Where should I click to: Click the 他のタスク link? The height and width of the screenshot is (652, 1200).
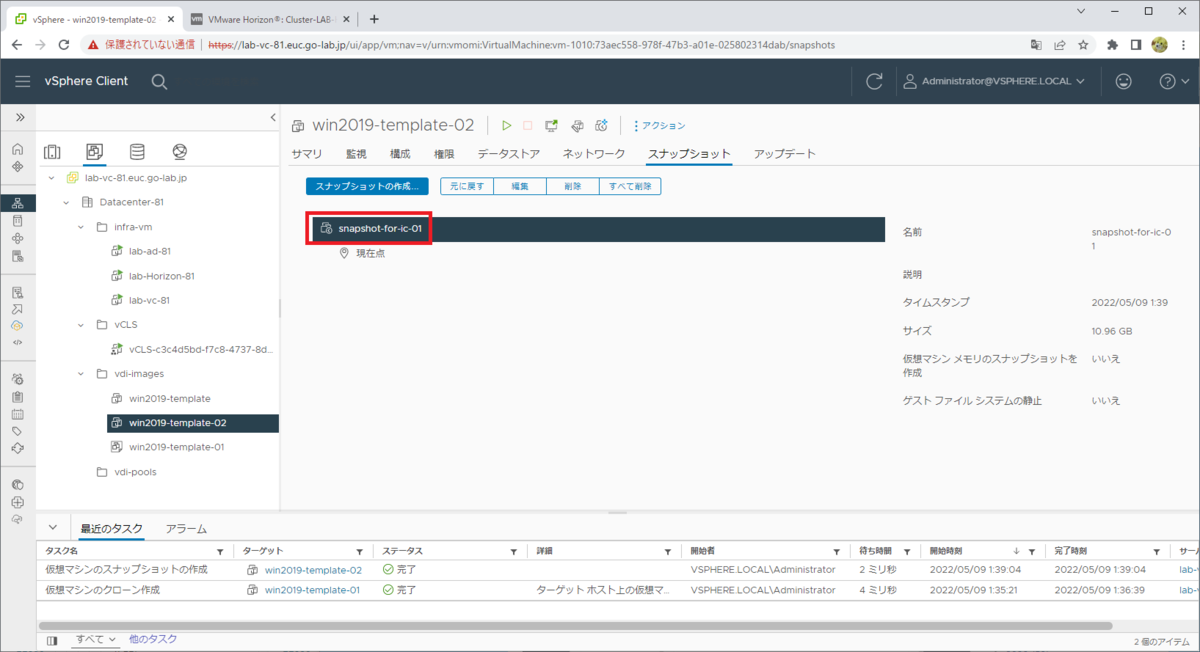[153, 639]
